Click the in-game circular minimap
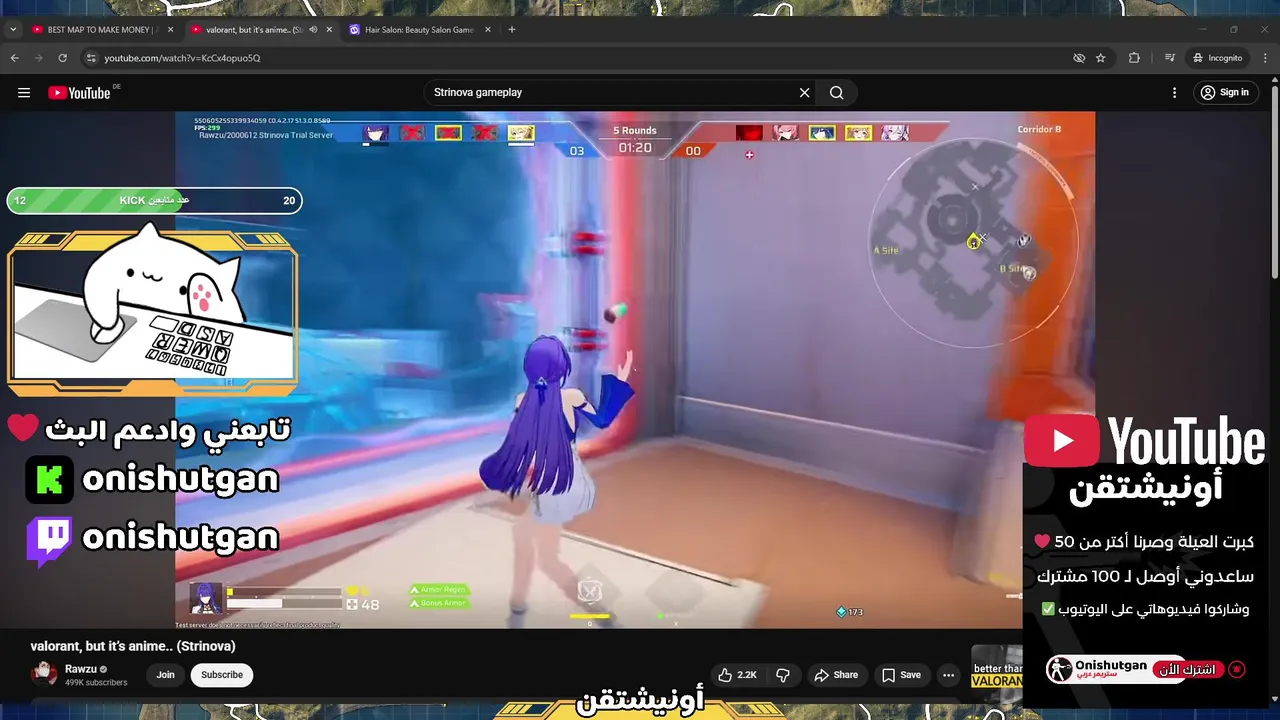Image resolution: width=1280 pixels, height=720 pixels. 973,243
